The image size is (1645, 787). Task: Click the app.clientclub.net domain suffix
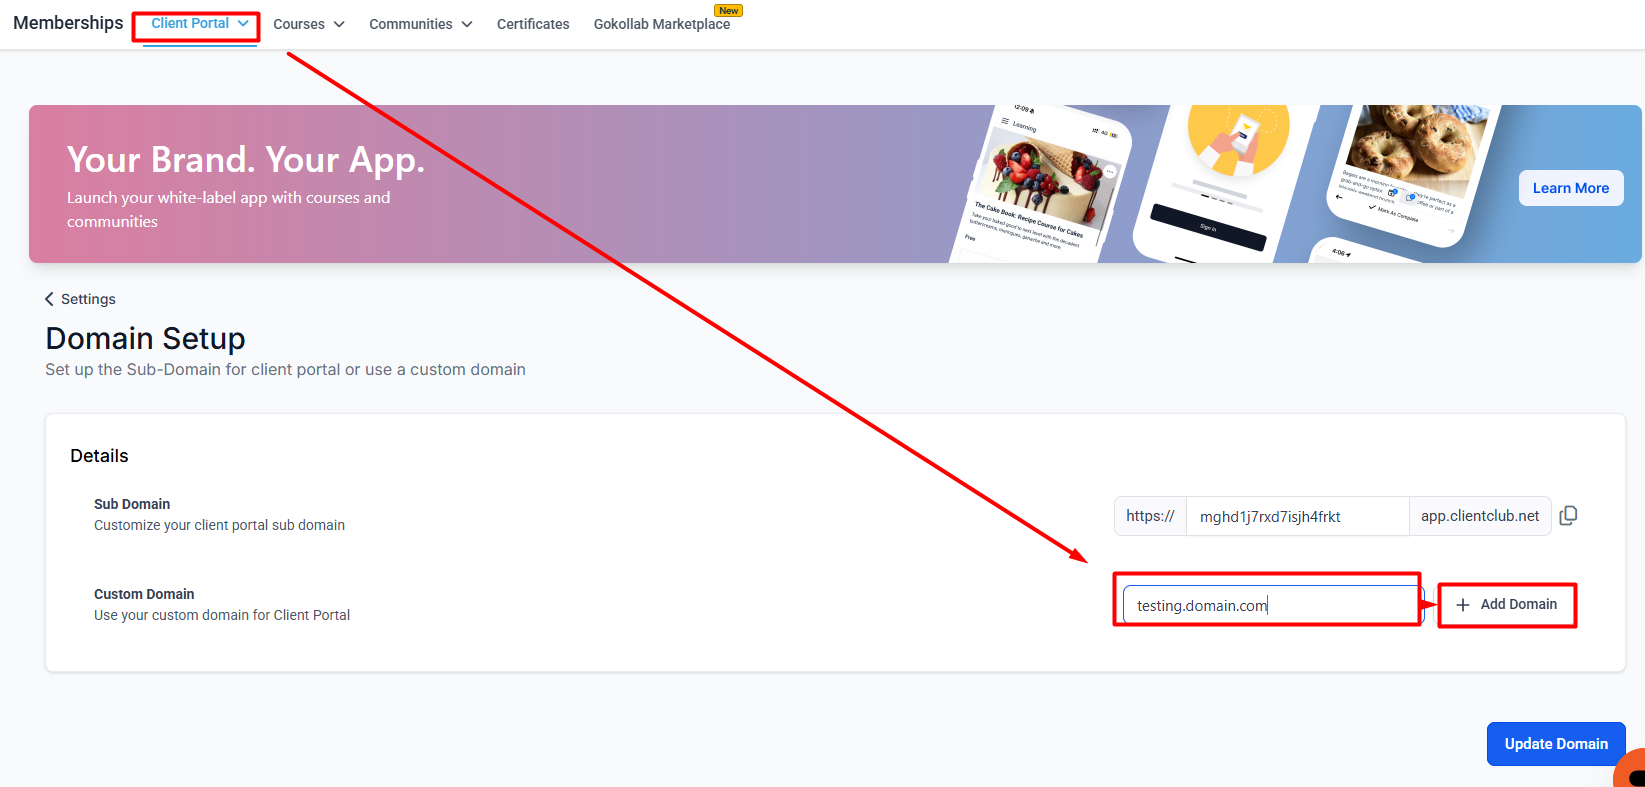click(x=1479, y=516)
